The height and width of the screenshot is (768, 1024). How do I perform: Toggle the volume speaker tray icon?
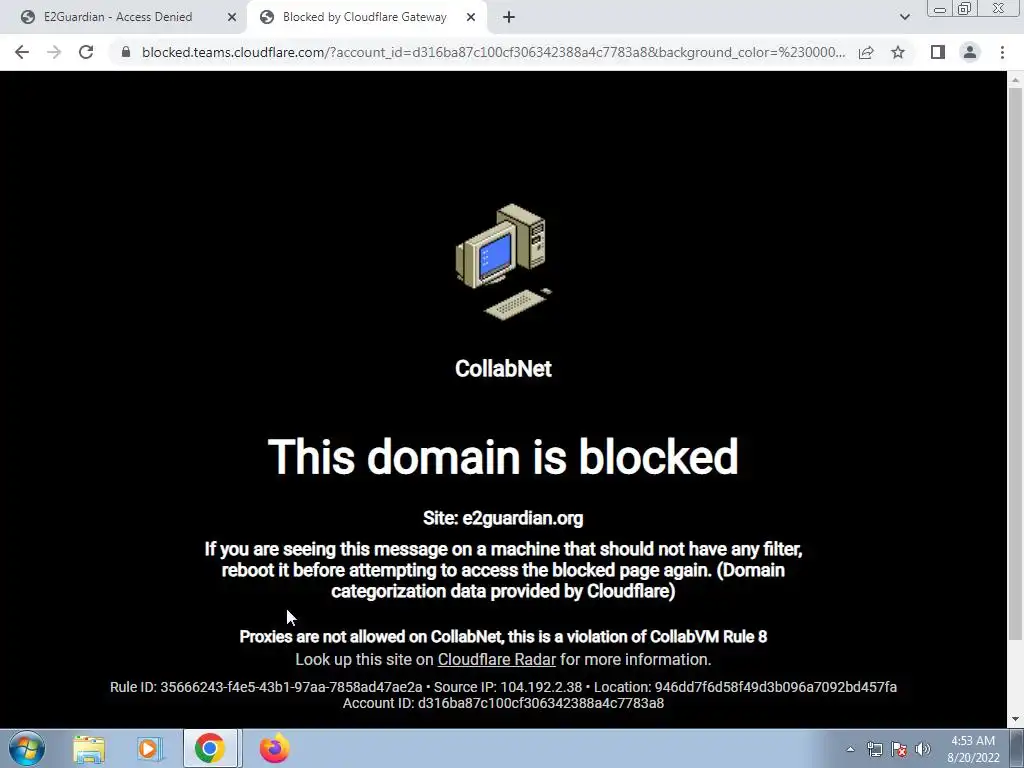tap(922, 749)
